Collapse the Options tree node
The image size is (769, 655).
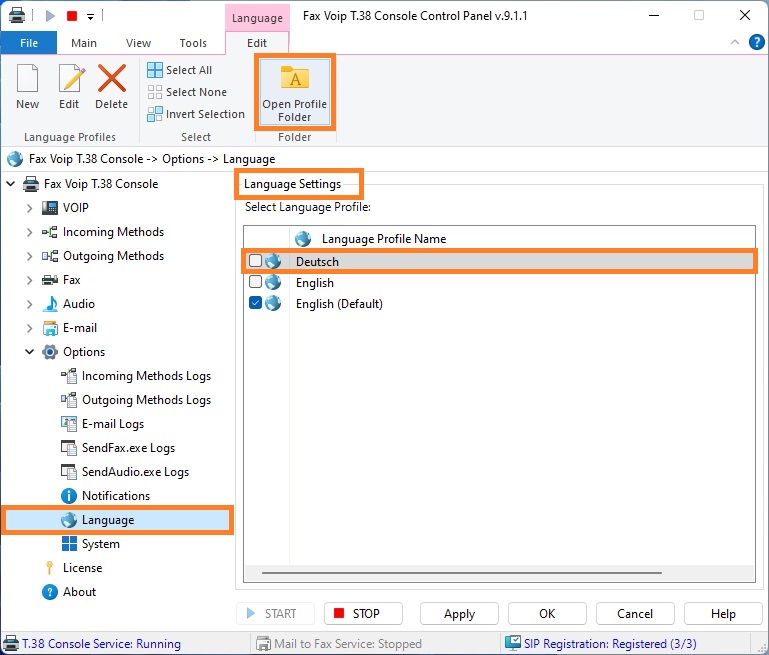(x=29, y=352)
